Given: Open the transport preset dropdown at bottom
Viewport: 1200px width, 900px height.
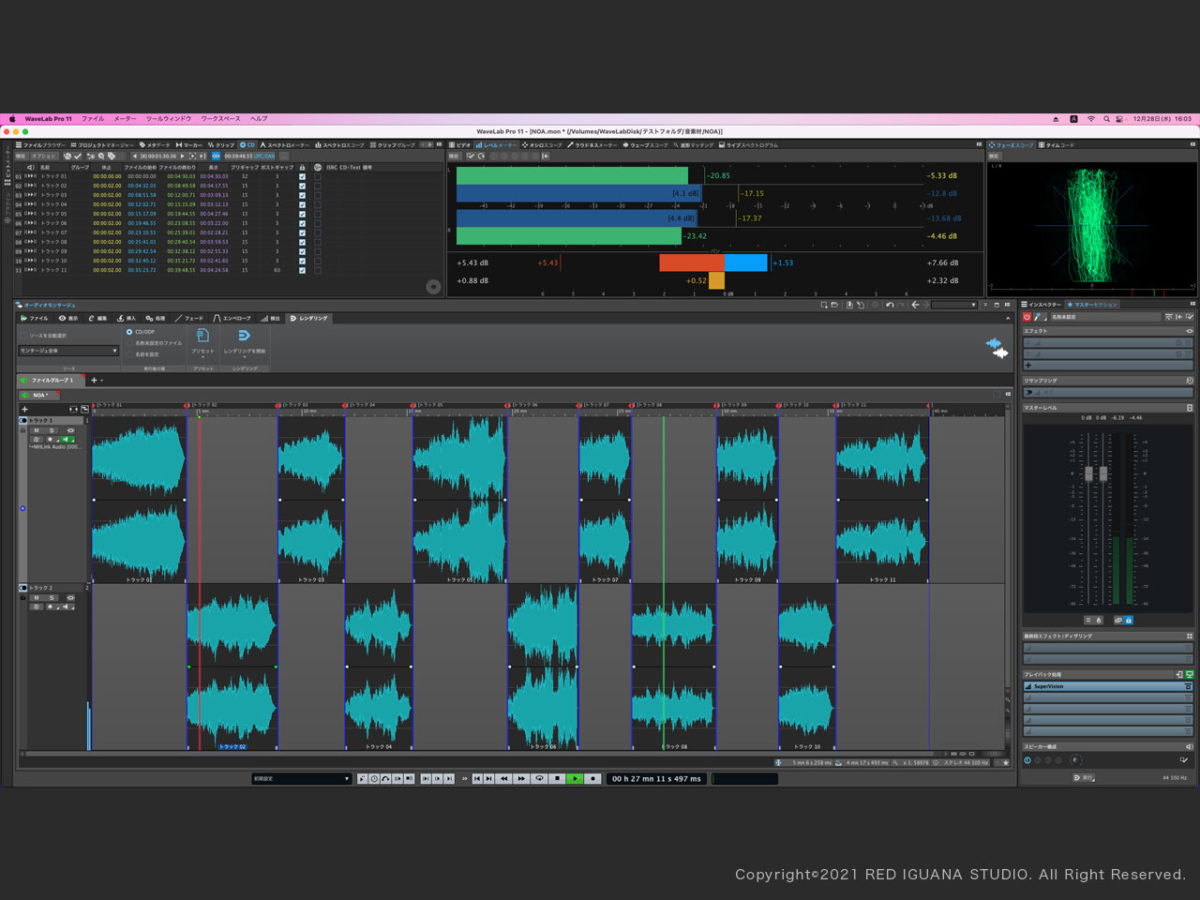Looking at the screenshot, I should coord(301,778).
